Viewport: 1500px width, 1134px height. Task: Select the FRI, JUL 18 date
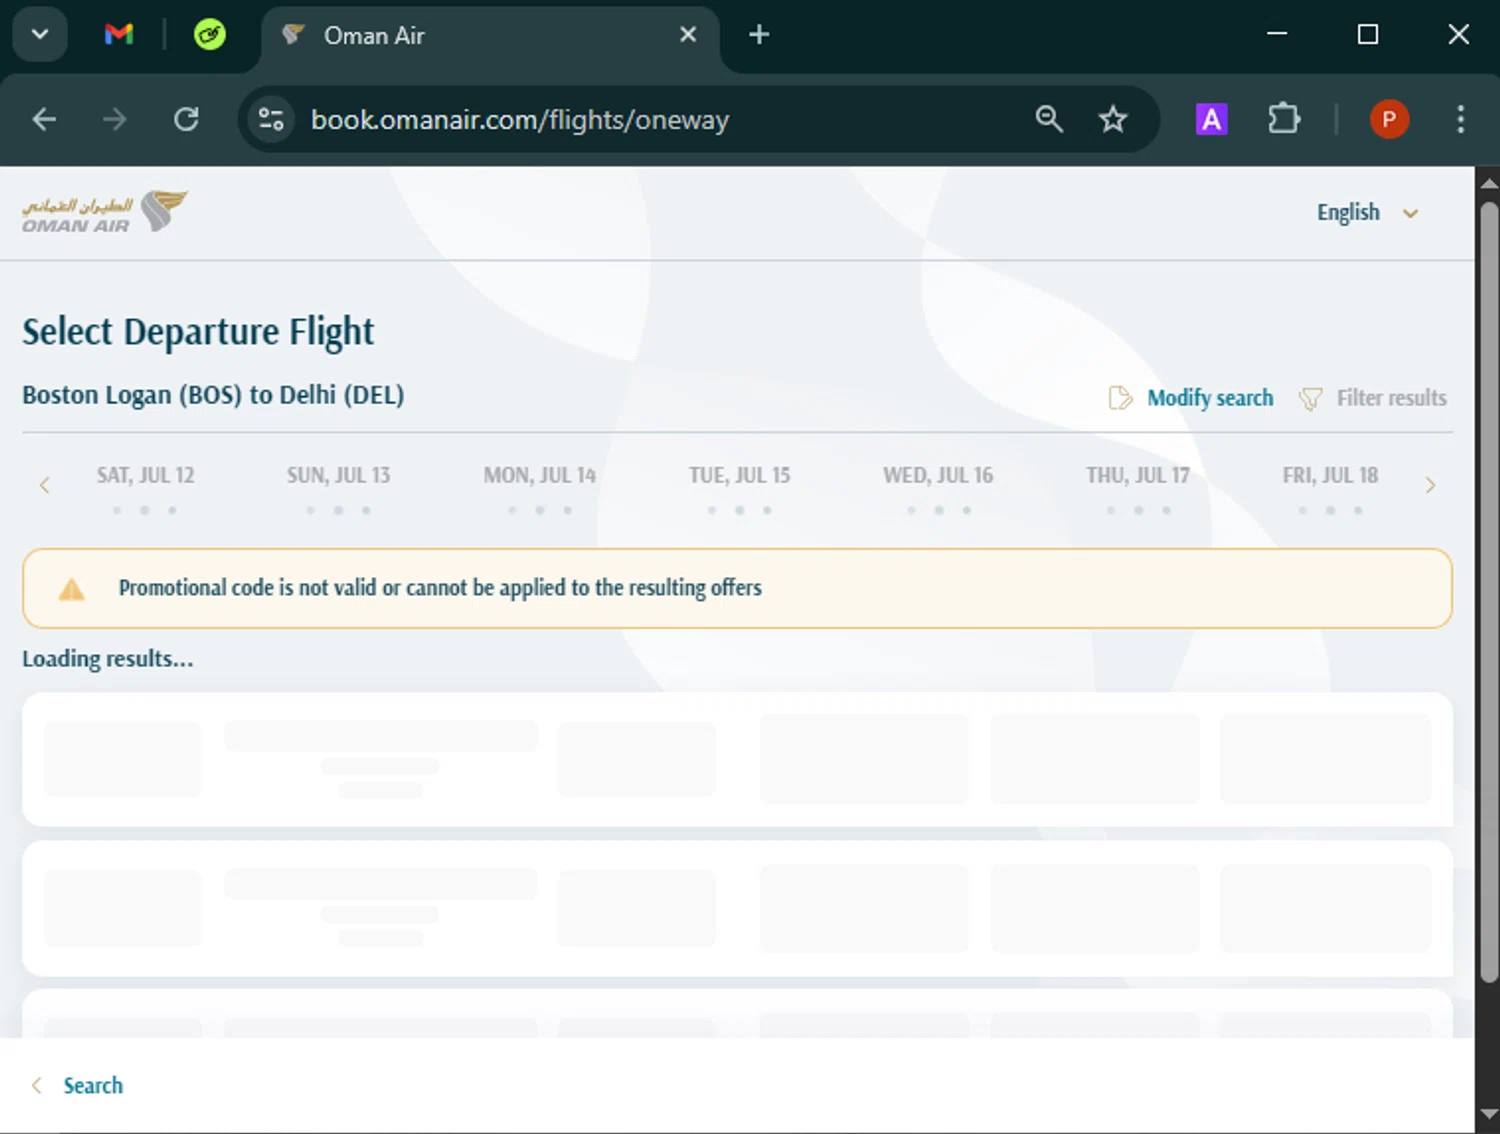click(1331, 489)
